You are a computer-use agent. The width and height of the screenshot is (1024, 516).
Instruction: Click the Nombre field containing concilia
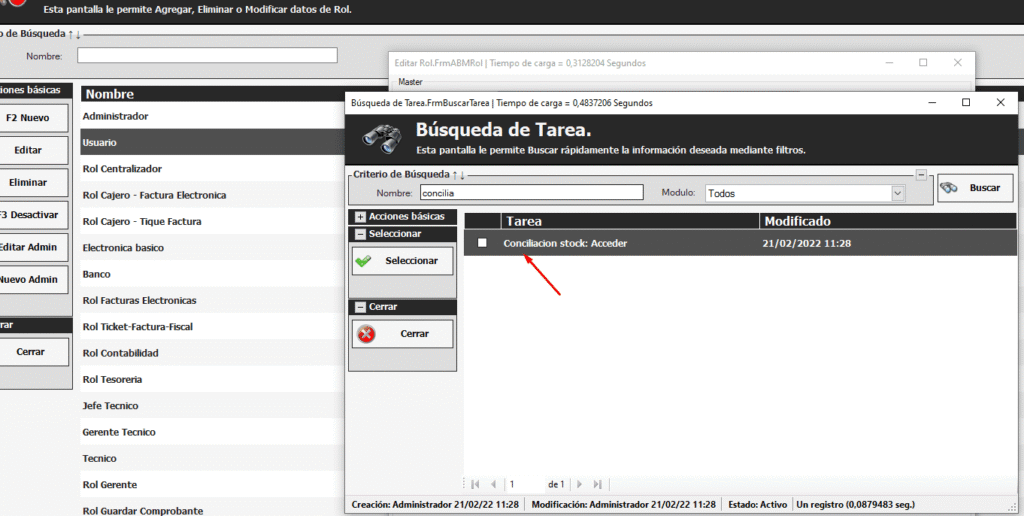coord(530,193)
